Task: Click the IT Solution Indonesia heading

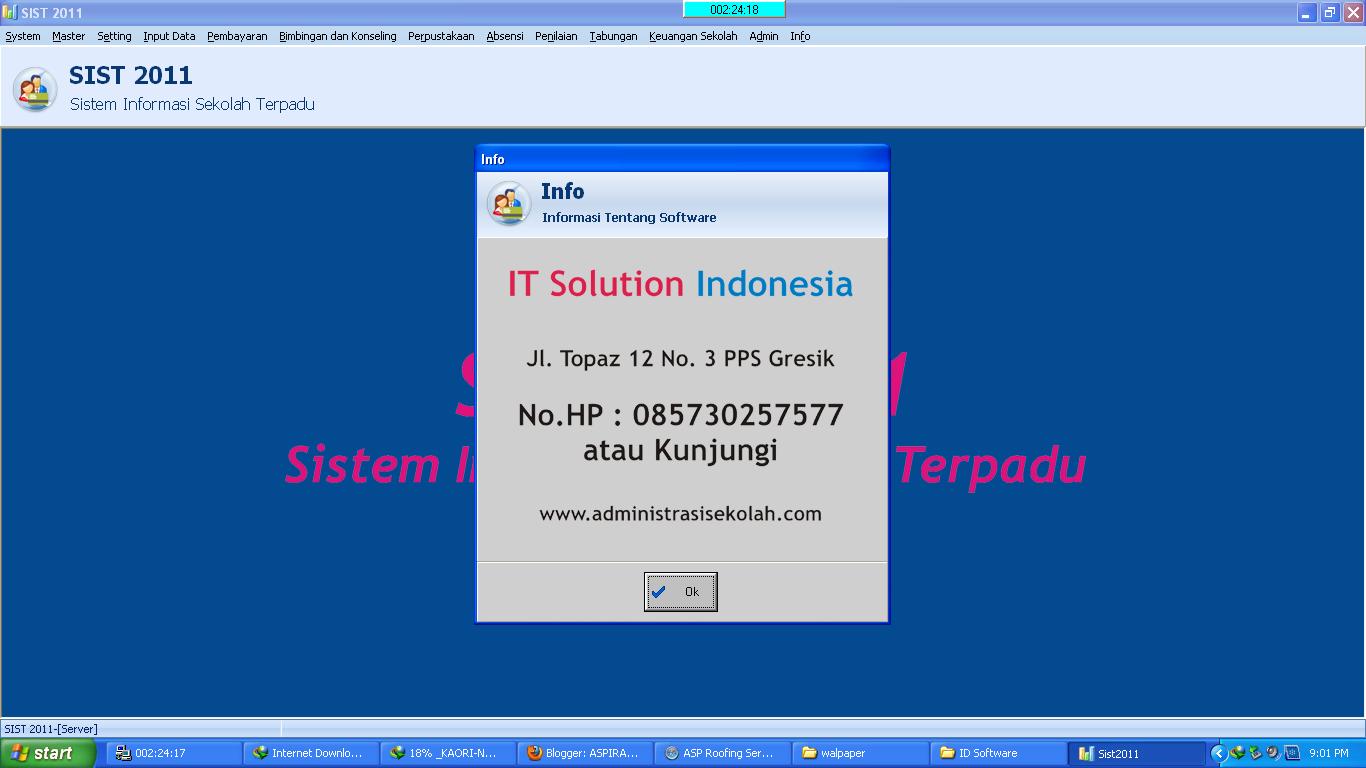Action: (x=680, y=284)
